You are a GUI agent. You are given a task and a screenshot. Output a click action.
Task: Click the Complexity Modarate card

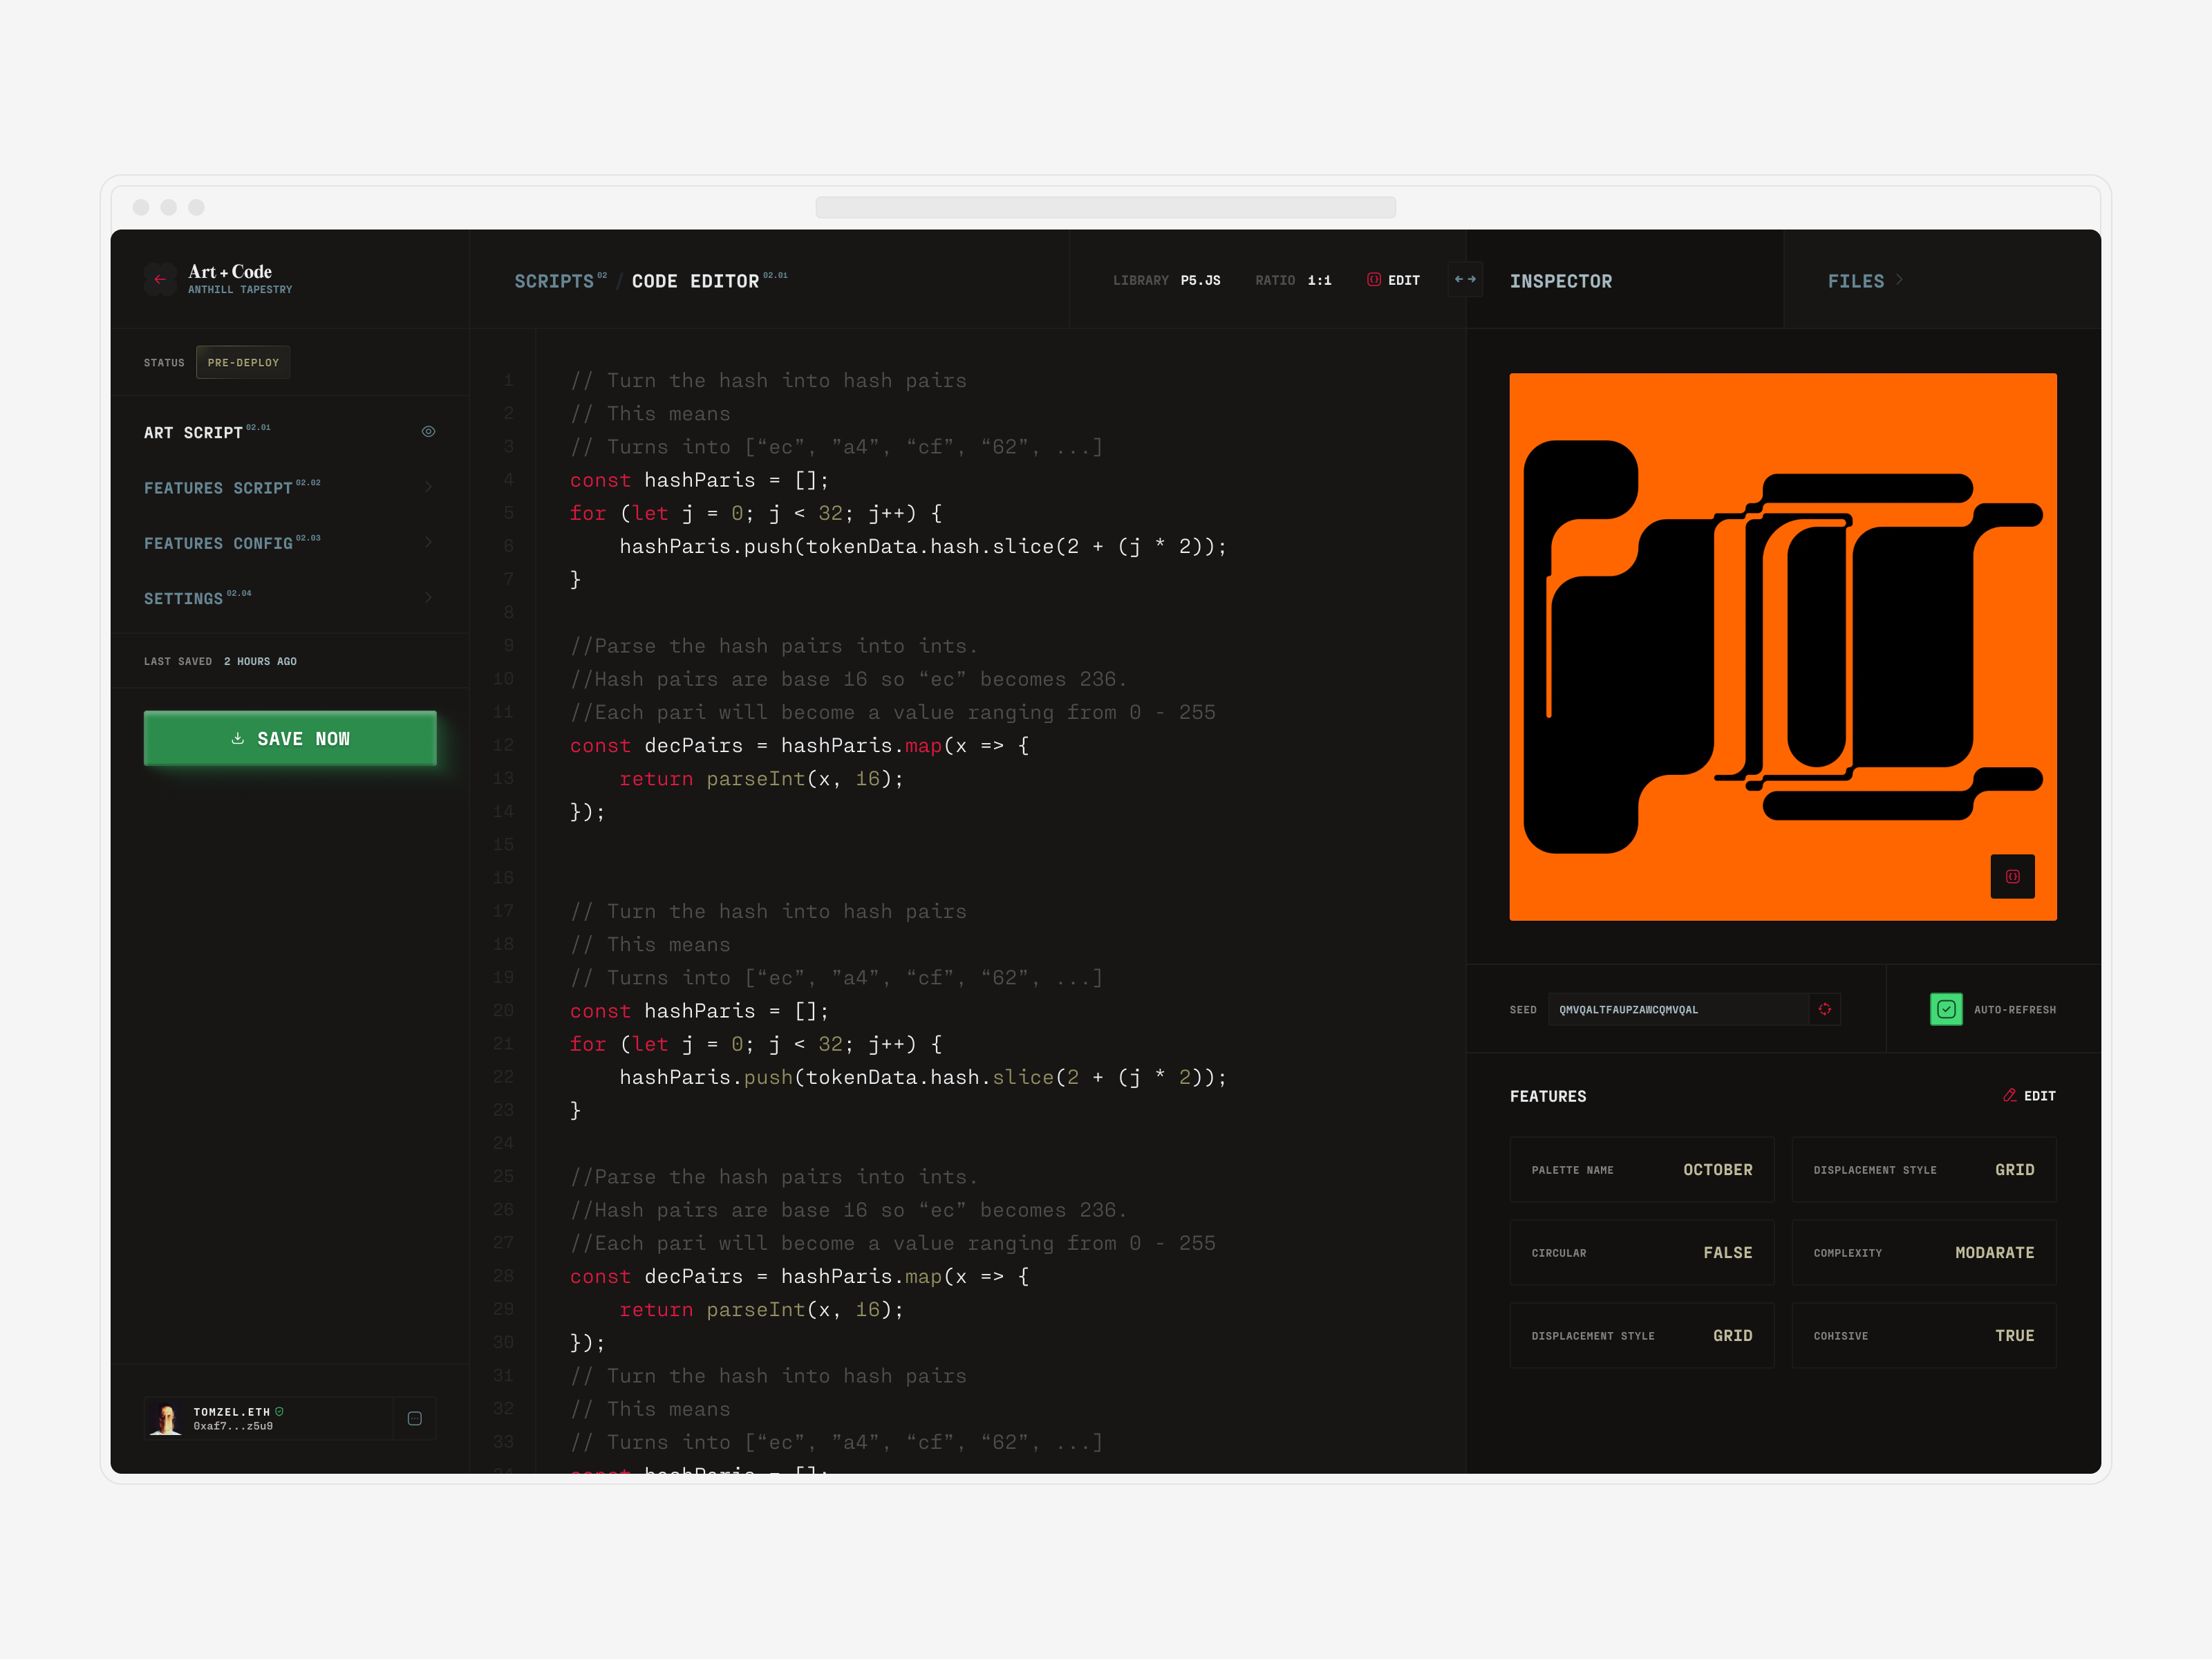tap(1924, 1252)
